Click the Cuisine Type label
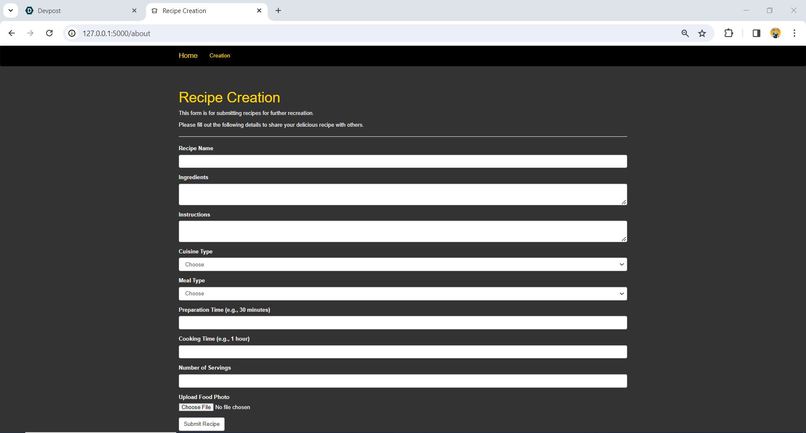The width and height of the screenshot is (806, 433). pyautogui.click(x=195, y=251)
